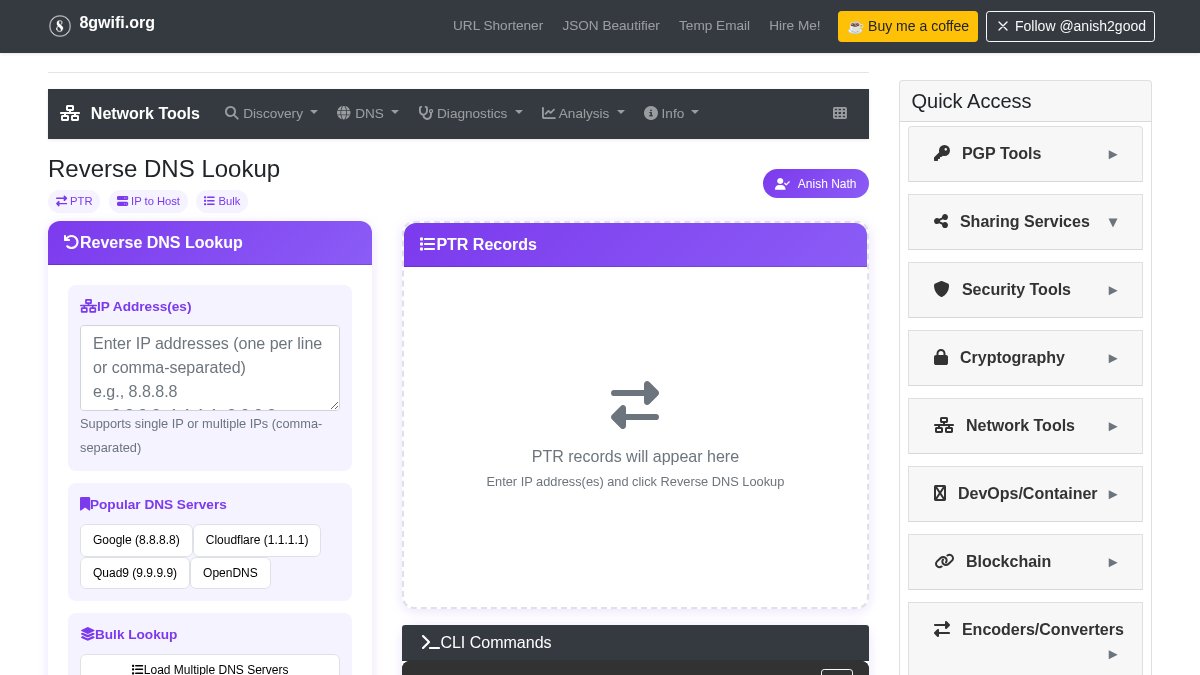
Task: Click the PGP Tools key icon
Action: (941, 153)
